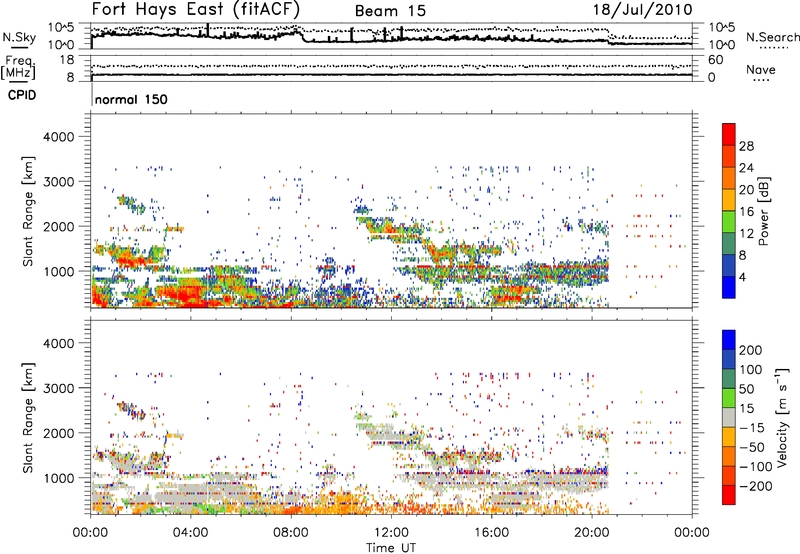This screenshot has height=554, width=800.
Task: Pick the red velocity swatch below -200
Action: (729, 495)
